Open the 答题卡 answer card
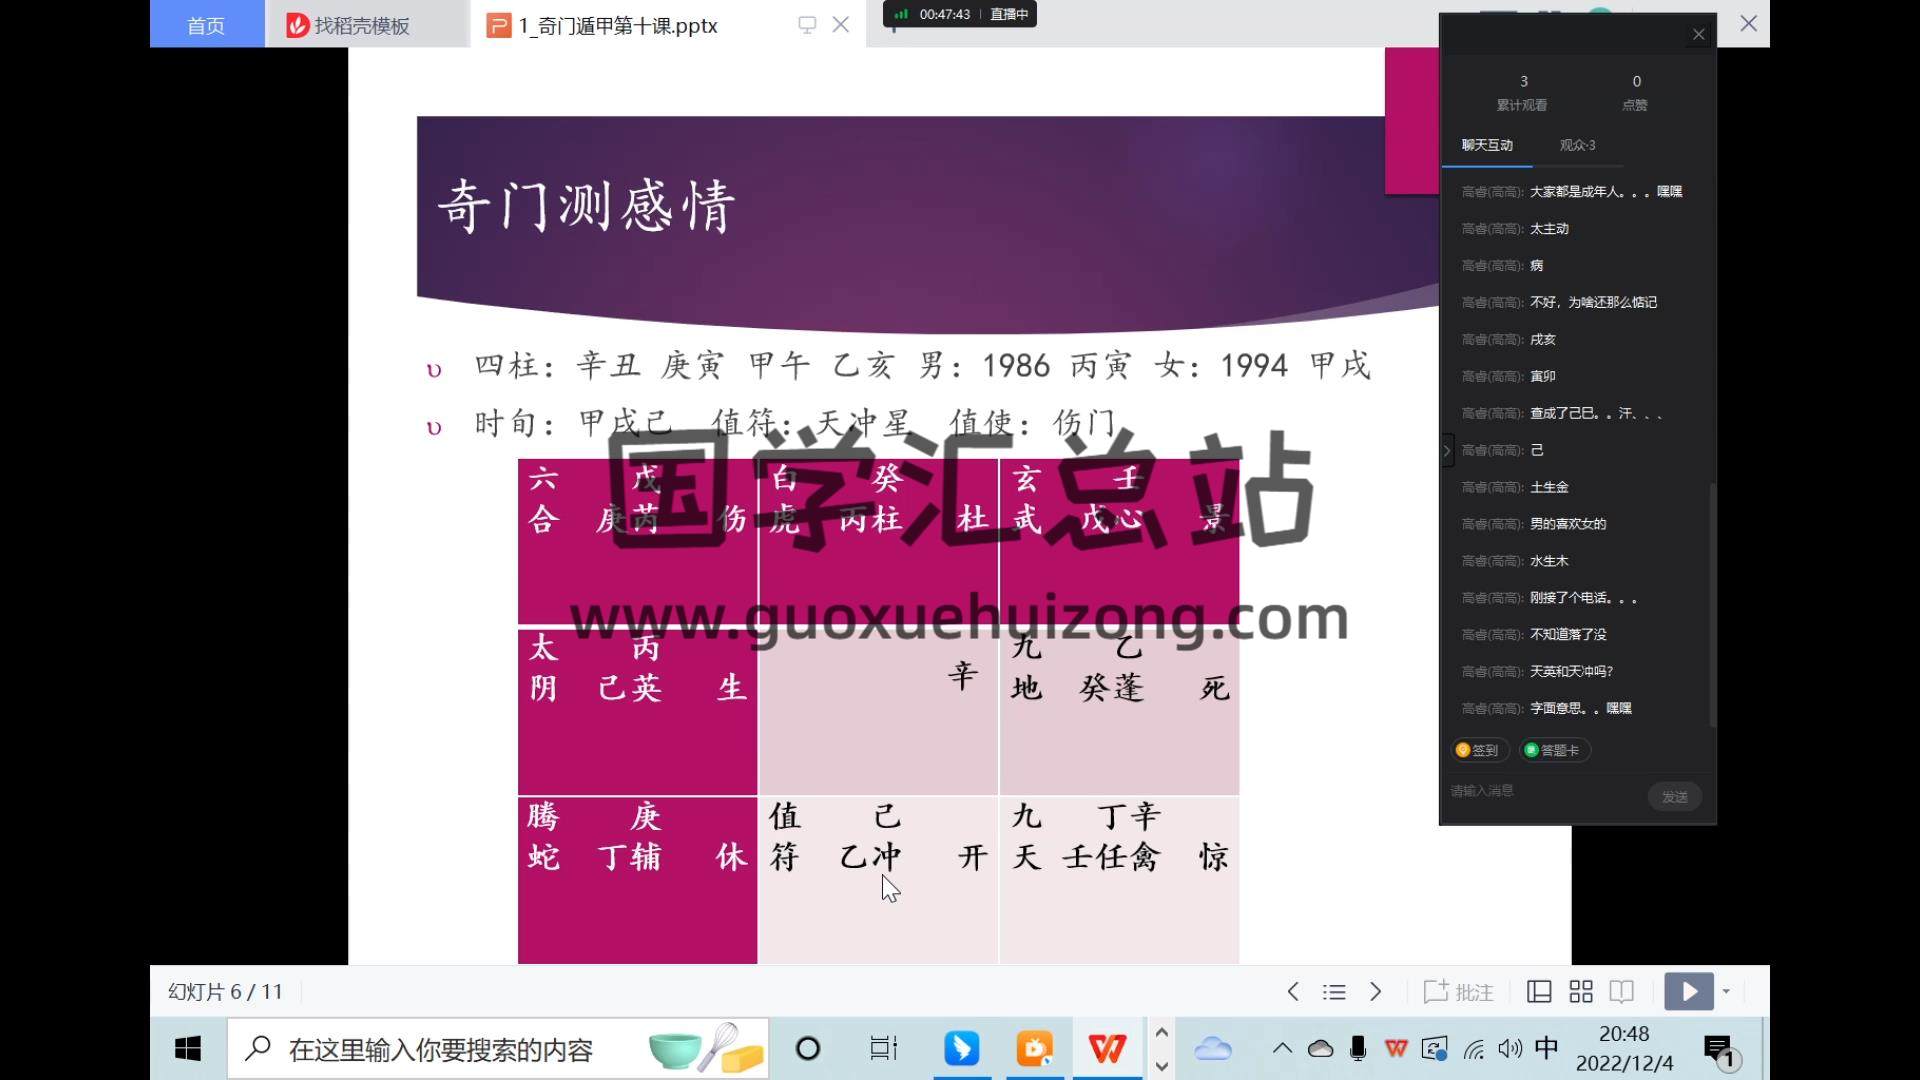1920x1080 pixels. tap(1553, 750)
